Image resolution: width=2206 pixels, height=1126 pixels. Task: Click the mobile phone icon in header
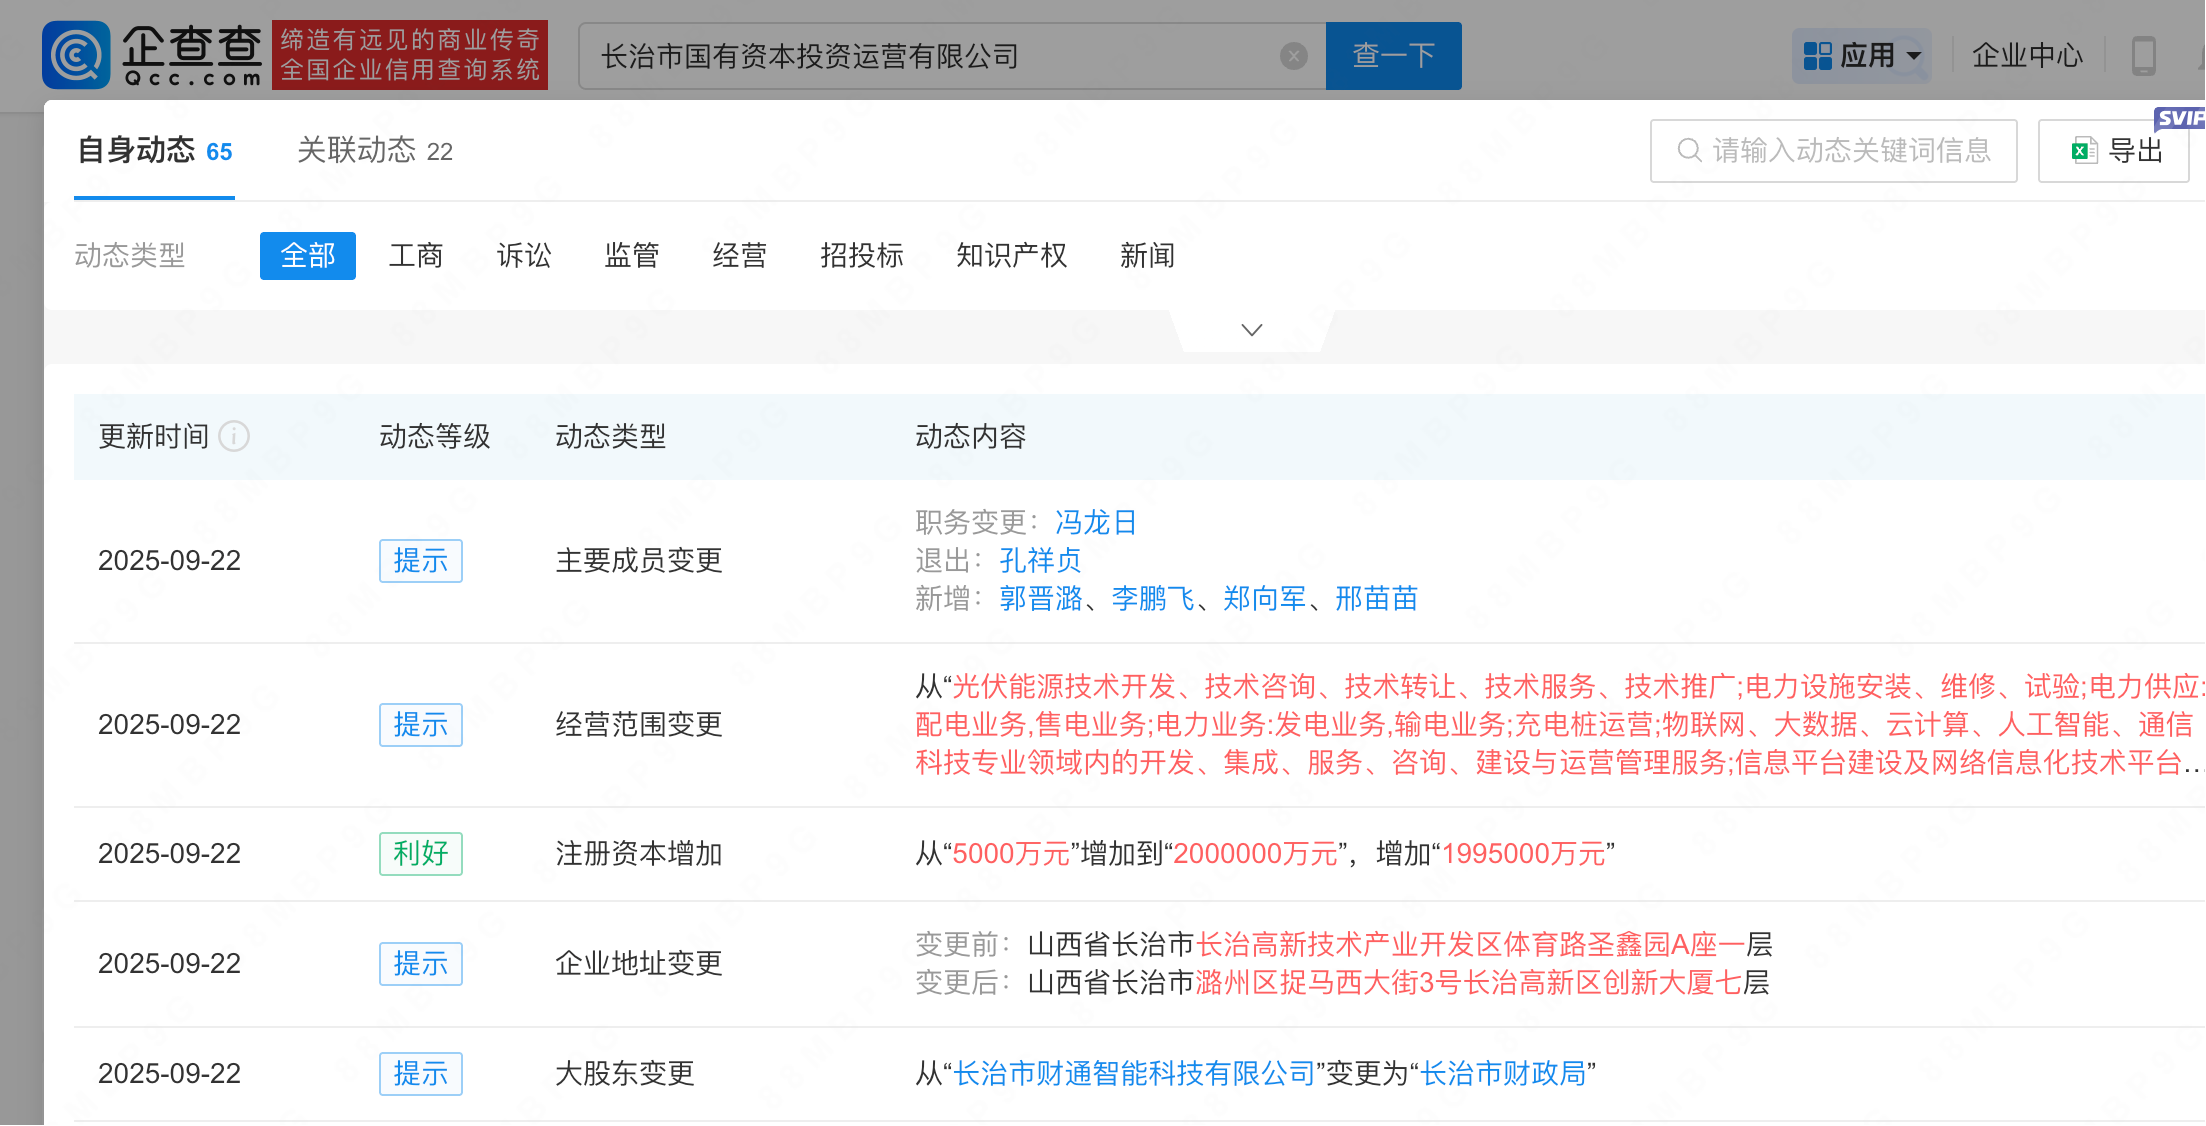pos(2144,56)
